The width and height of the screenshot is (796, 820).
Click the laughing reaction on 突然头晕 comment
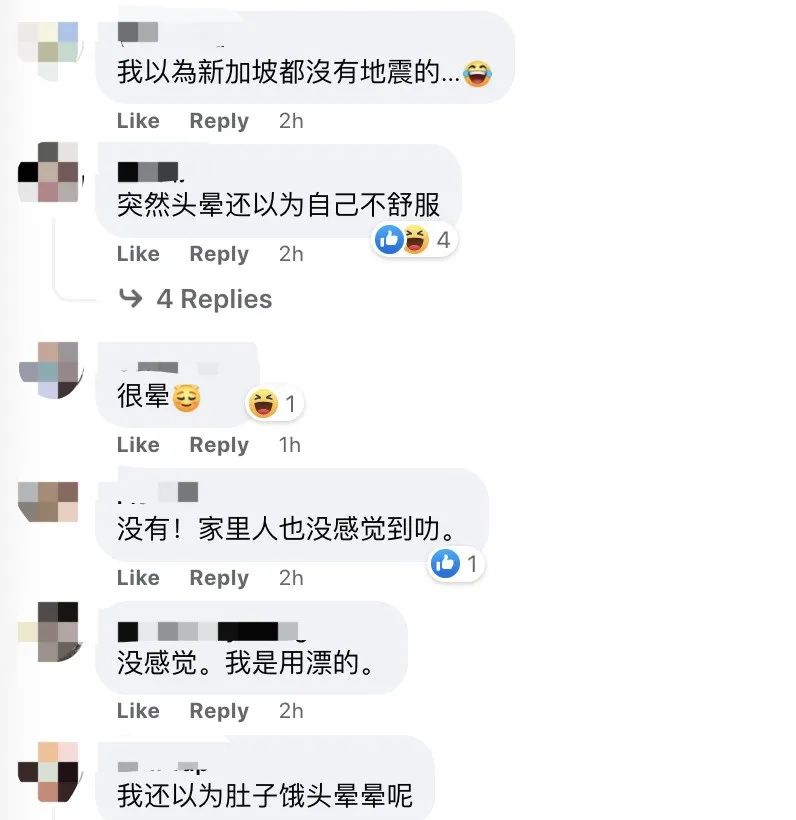click(x=416, y=240)
